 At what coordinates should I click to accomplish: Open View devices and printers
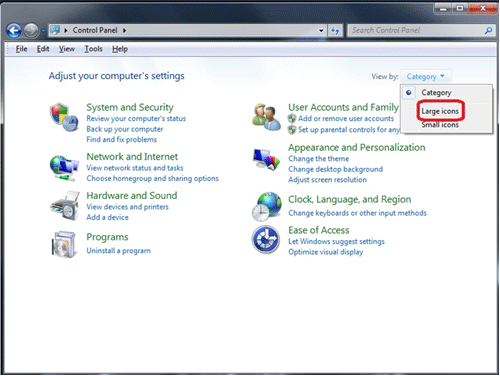(127, 207)
